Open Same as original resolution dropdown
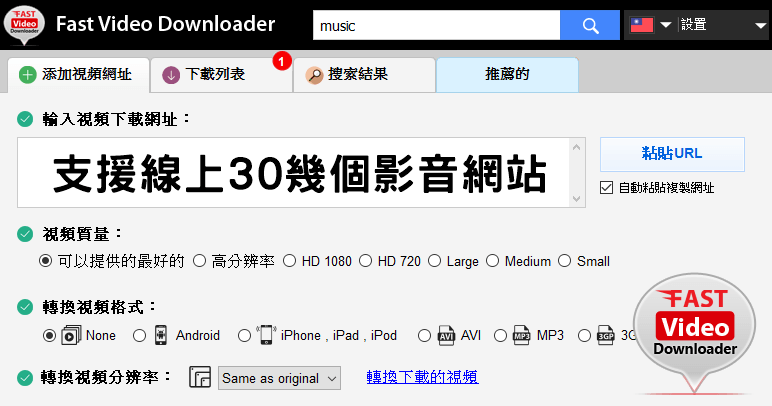This screenshot has width=772, height=406. coord(279,378)
